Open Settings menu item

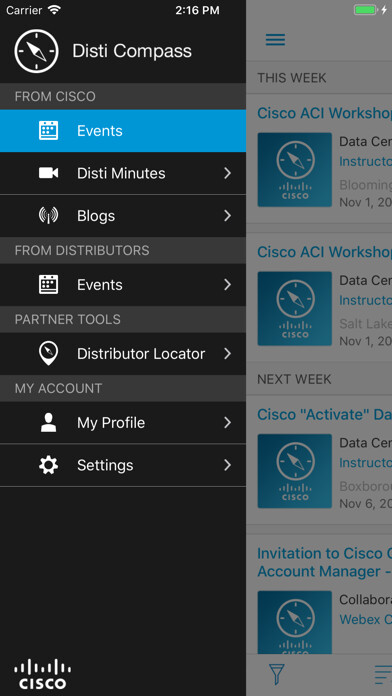pyautogui.click(x=123, y=465)
